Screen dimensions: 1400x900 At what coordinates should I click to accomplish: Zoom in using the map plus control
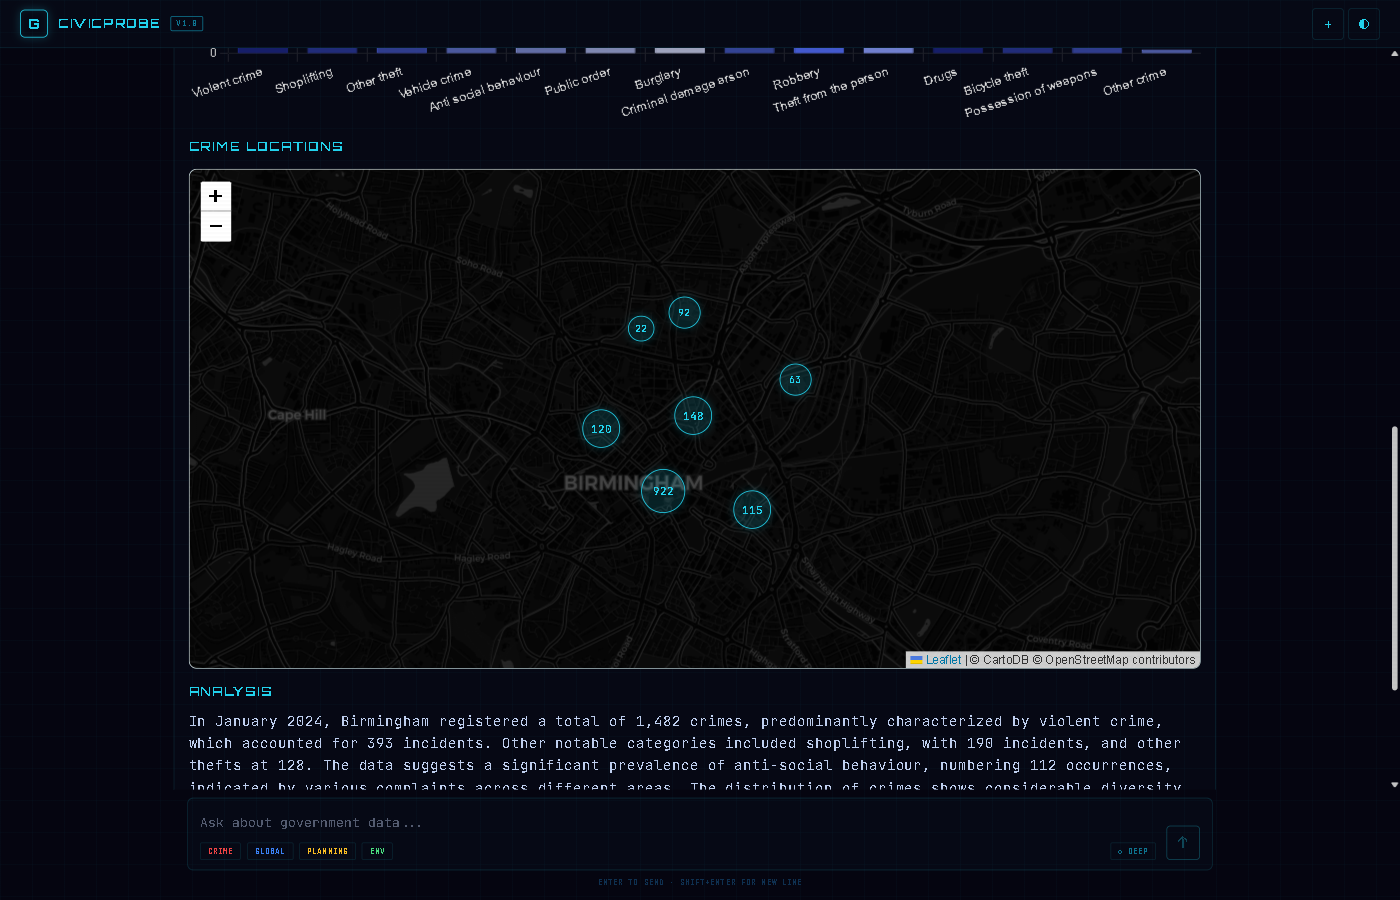[x=215, y=196]
